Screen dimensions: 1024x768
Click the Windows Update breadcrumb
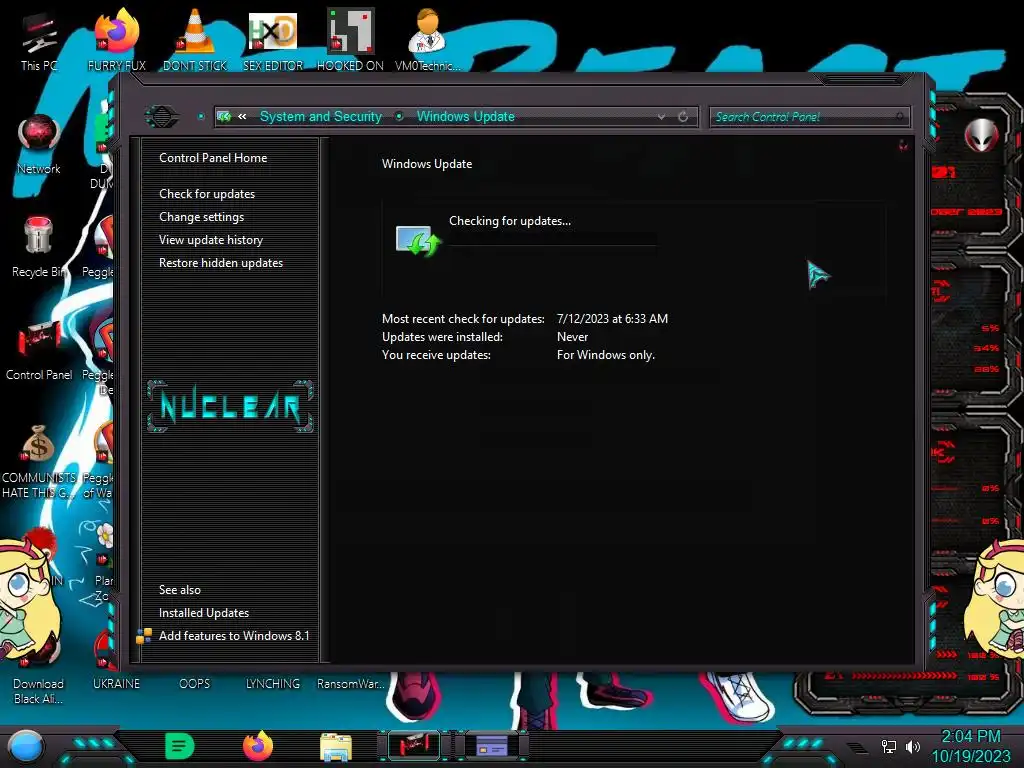tap(466, 116)
